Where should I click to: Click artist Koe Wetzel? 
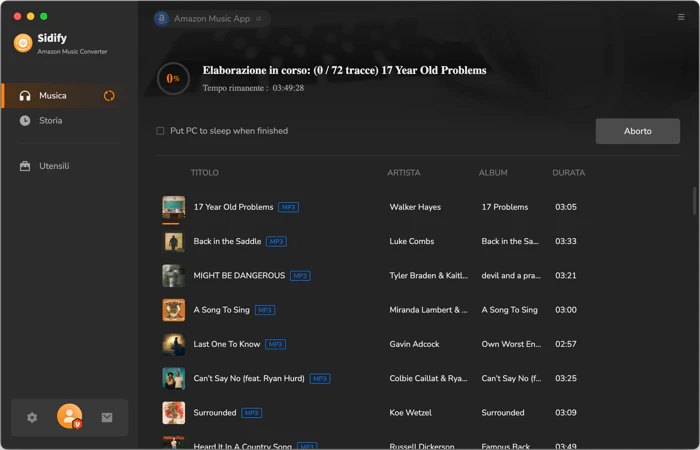tap(410, 413)
